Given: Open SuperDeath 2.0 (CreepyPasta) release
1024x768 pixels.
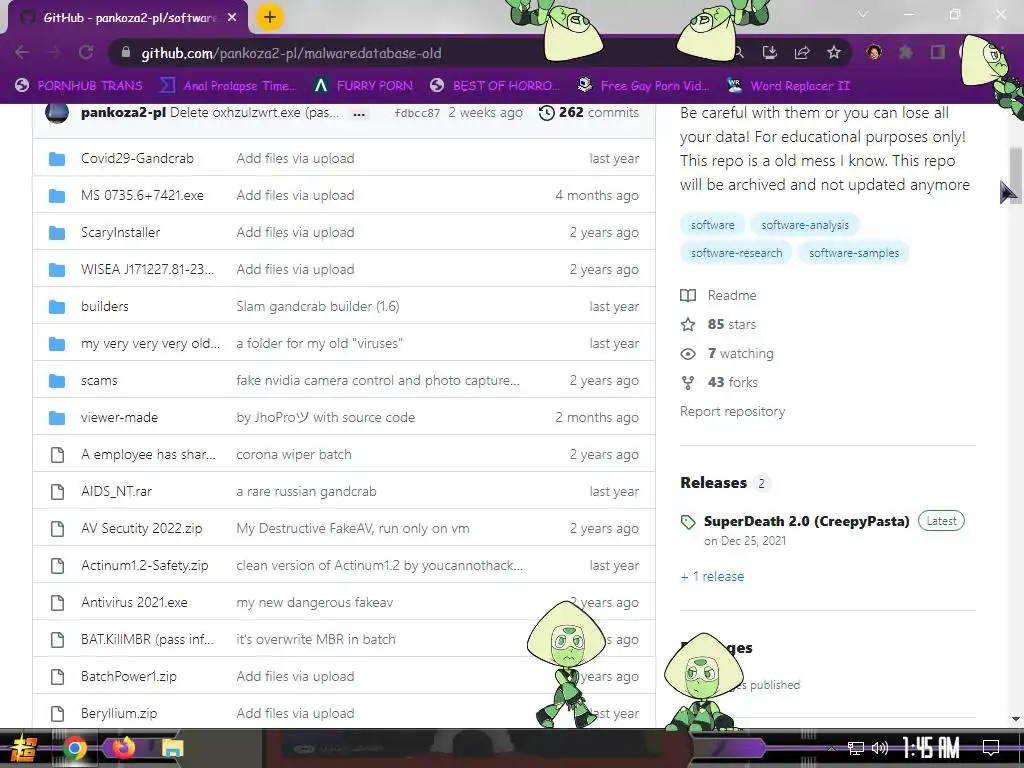Looking at the screenshot, I should 807,521.
